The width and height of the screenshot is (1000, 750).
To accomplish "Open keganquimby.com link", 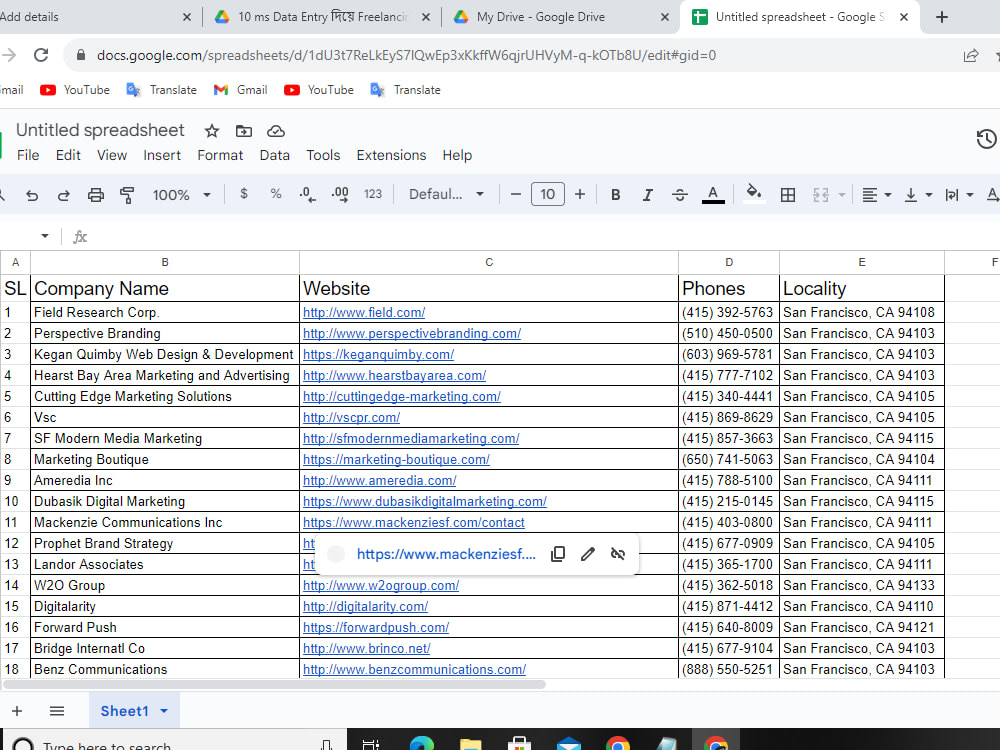I will [378, 355].
